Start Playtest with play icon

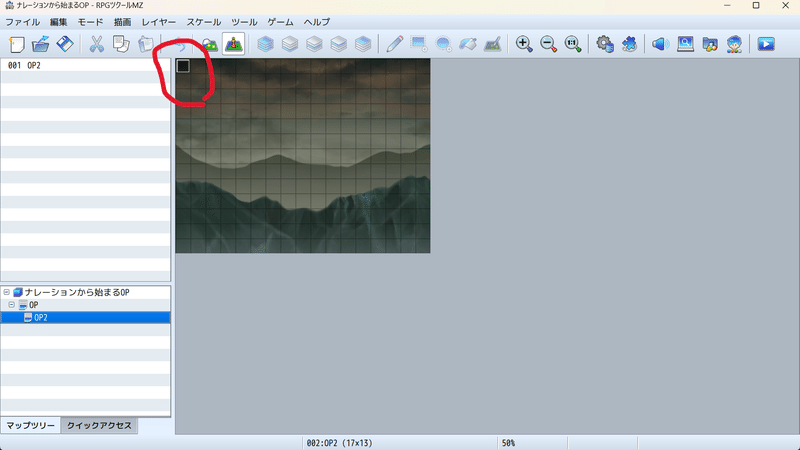pos(766,44)
